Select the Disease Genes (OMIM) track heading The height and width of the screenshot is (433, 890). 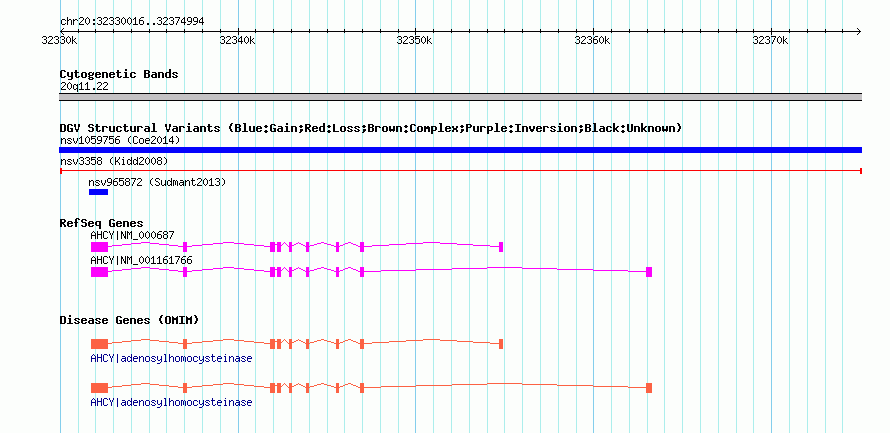[129, 320]
